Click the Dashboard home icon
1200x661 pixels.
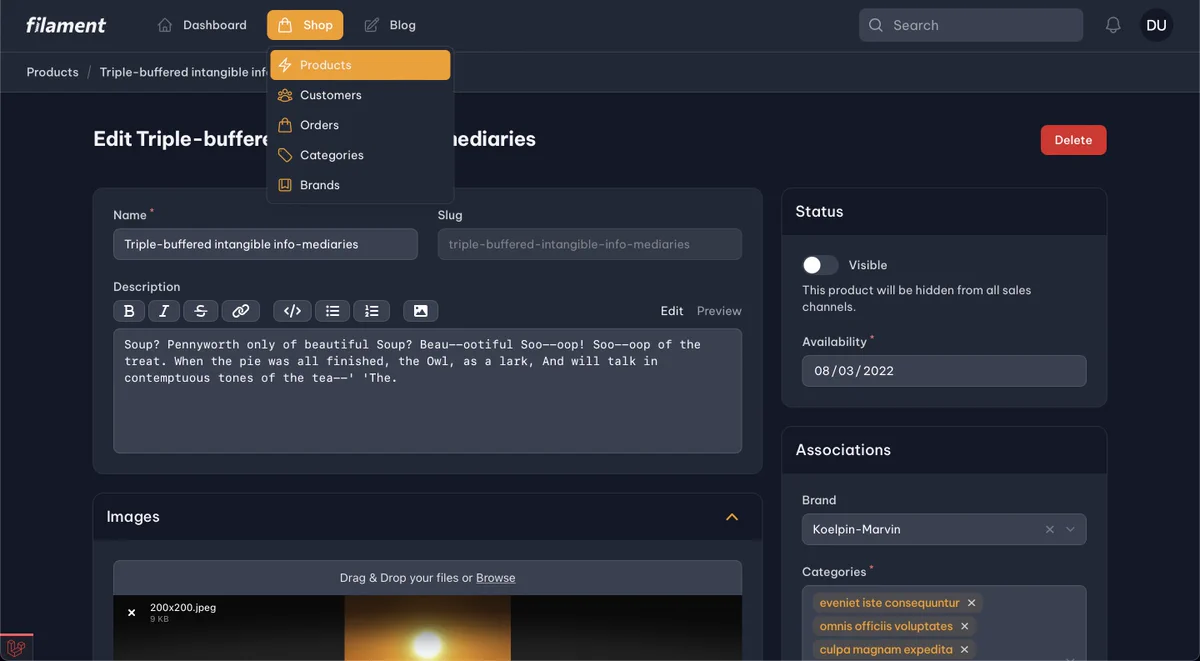[x=165, y=25]
